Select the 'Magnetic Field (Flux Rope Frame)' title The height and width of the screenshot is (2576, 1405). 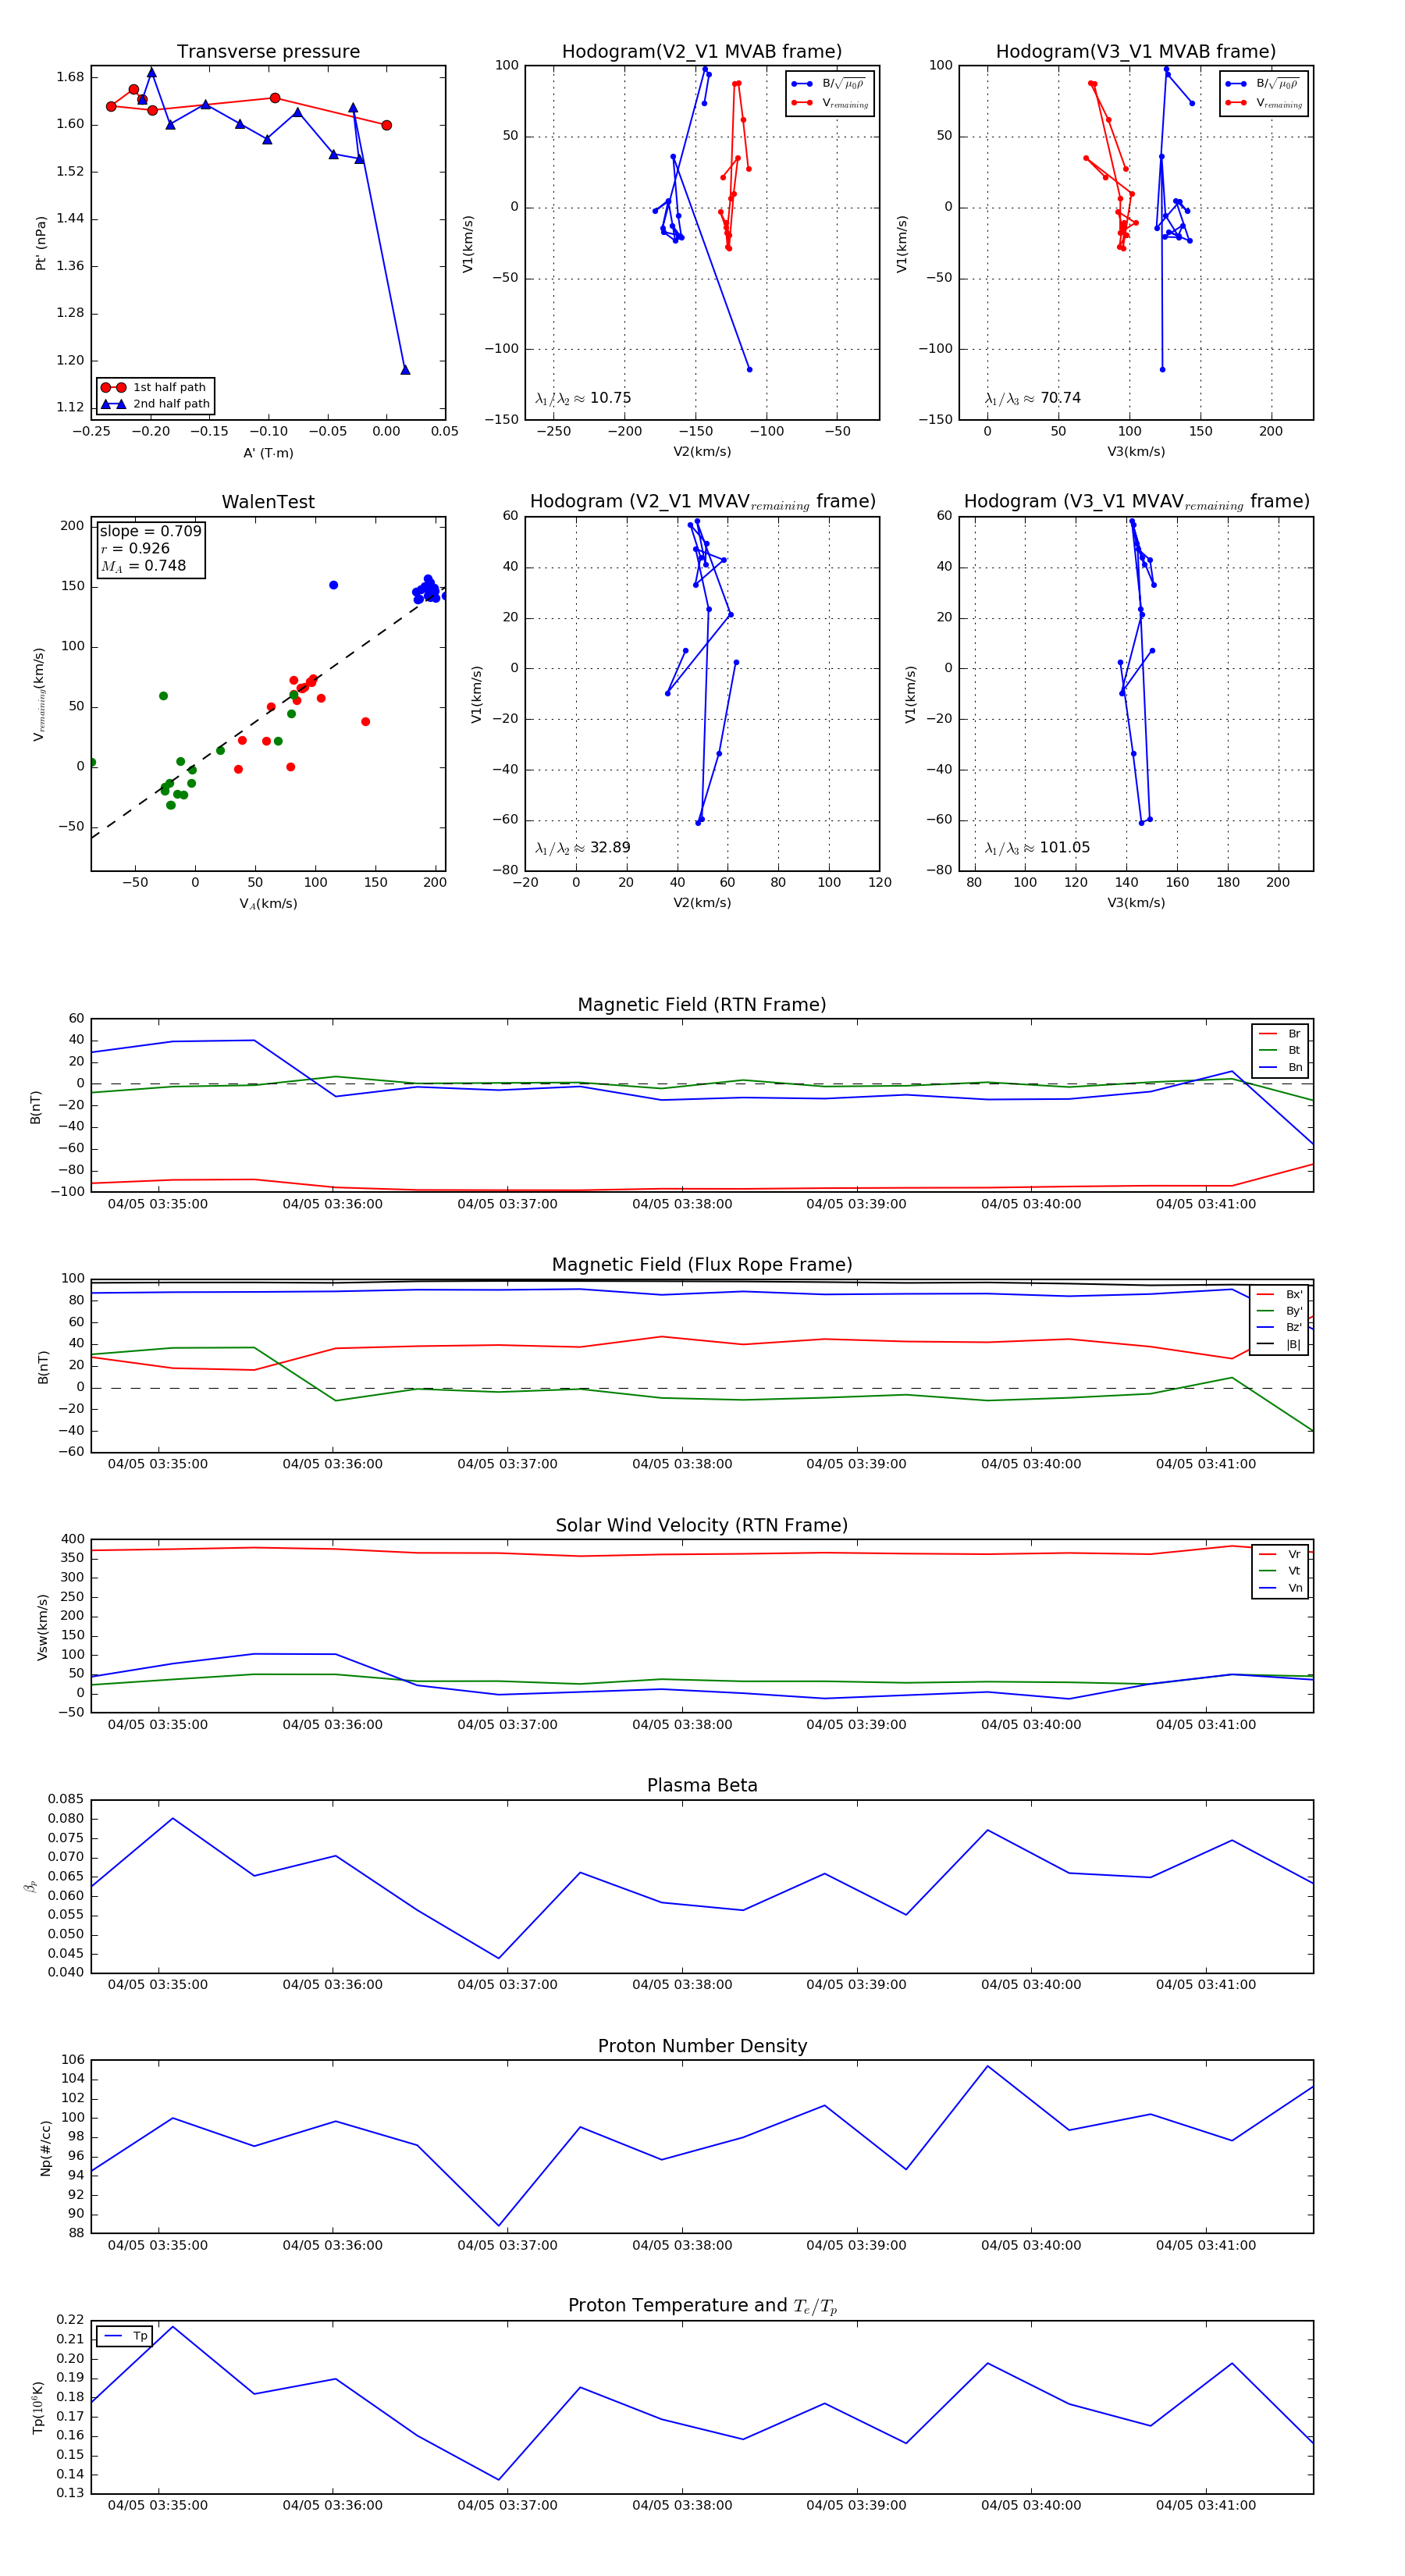702,1265
